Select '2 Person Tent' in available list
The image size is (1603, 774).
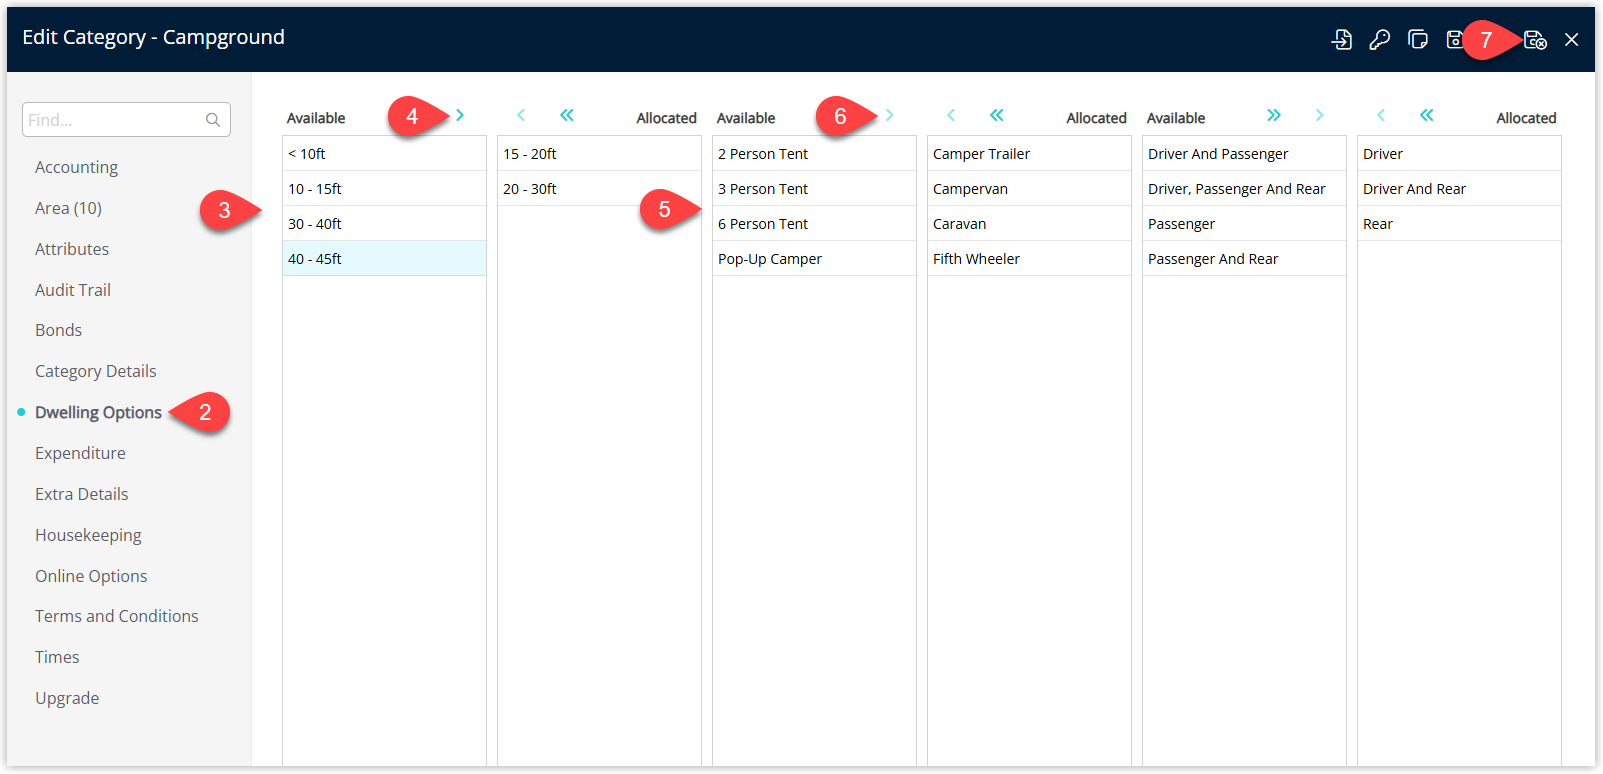[x=814, y=154]
